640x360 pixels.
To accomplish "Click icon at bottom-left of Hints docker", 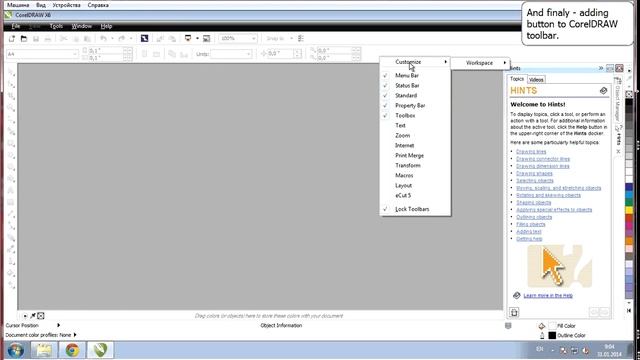I will point(514,313).
